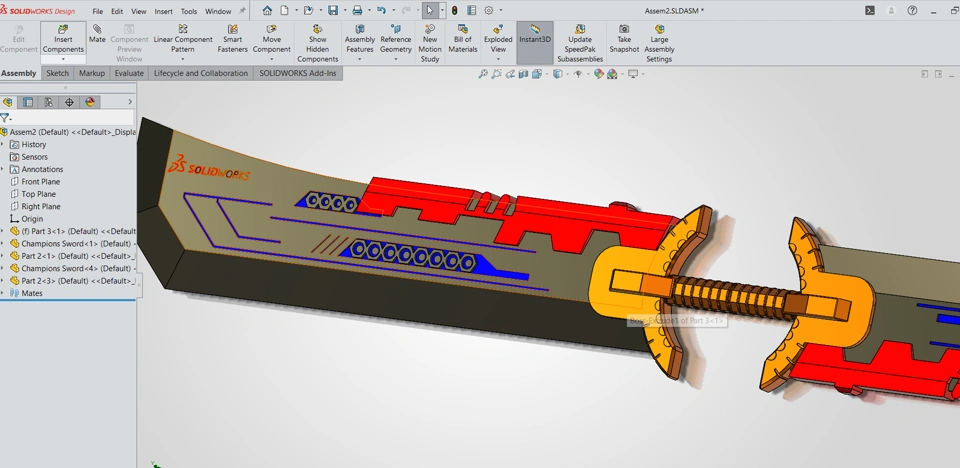Click the Select cursor tool
960x468 pixels.
point(430,10)
